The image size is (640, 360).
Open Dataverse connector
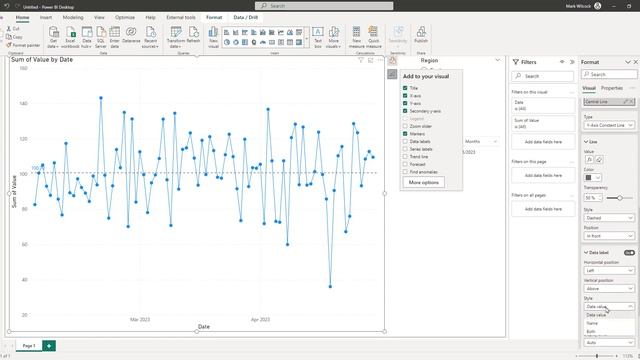(131, 34)
